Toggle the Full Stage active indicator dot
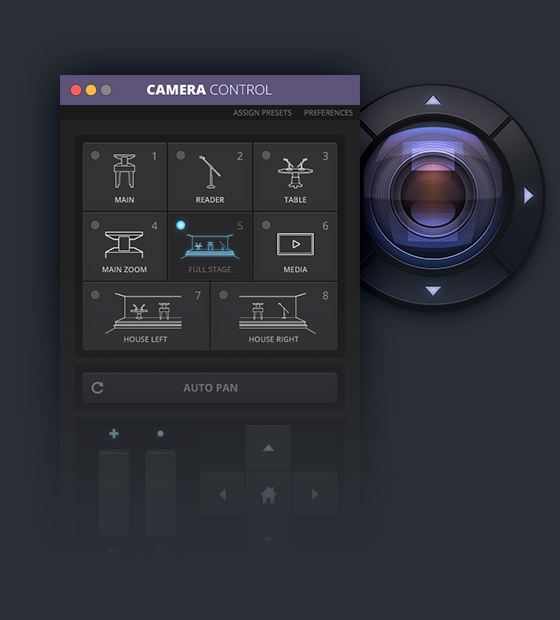Screen dimensions: 560x620 pos(181,225)
